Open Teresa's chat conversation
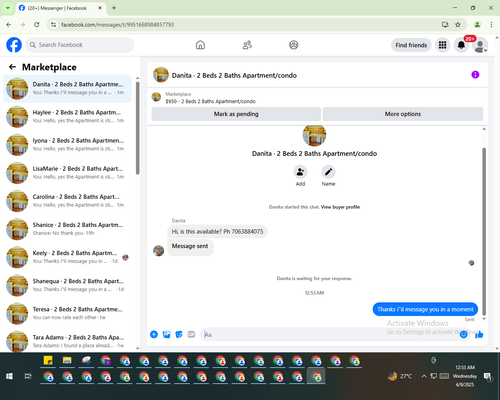The image size is (500, 400). [x=67, y=313]
